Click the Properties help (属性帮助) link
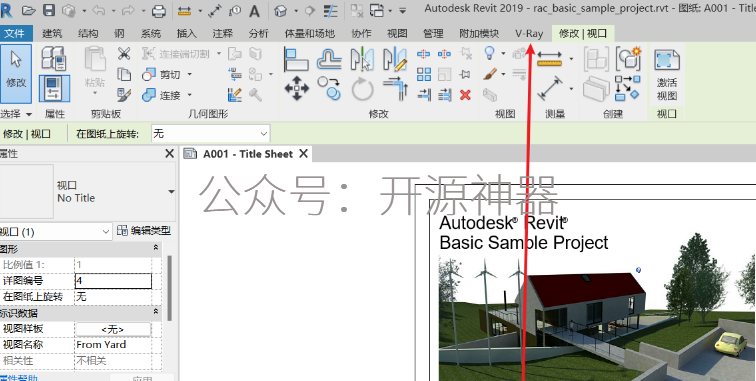This screenshot has height=381, width=756. [x=18, y=378]
